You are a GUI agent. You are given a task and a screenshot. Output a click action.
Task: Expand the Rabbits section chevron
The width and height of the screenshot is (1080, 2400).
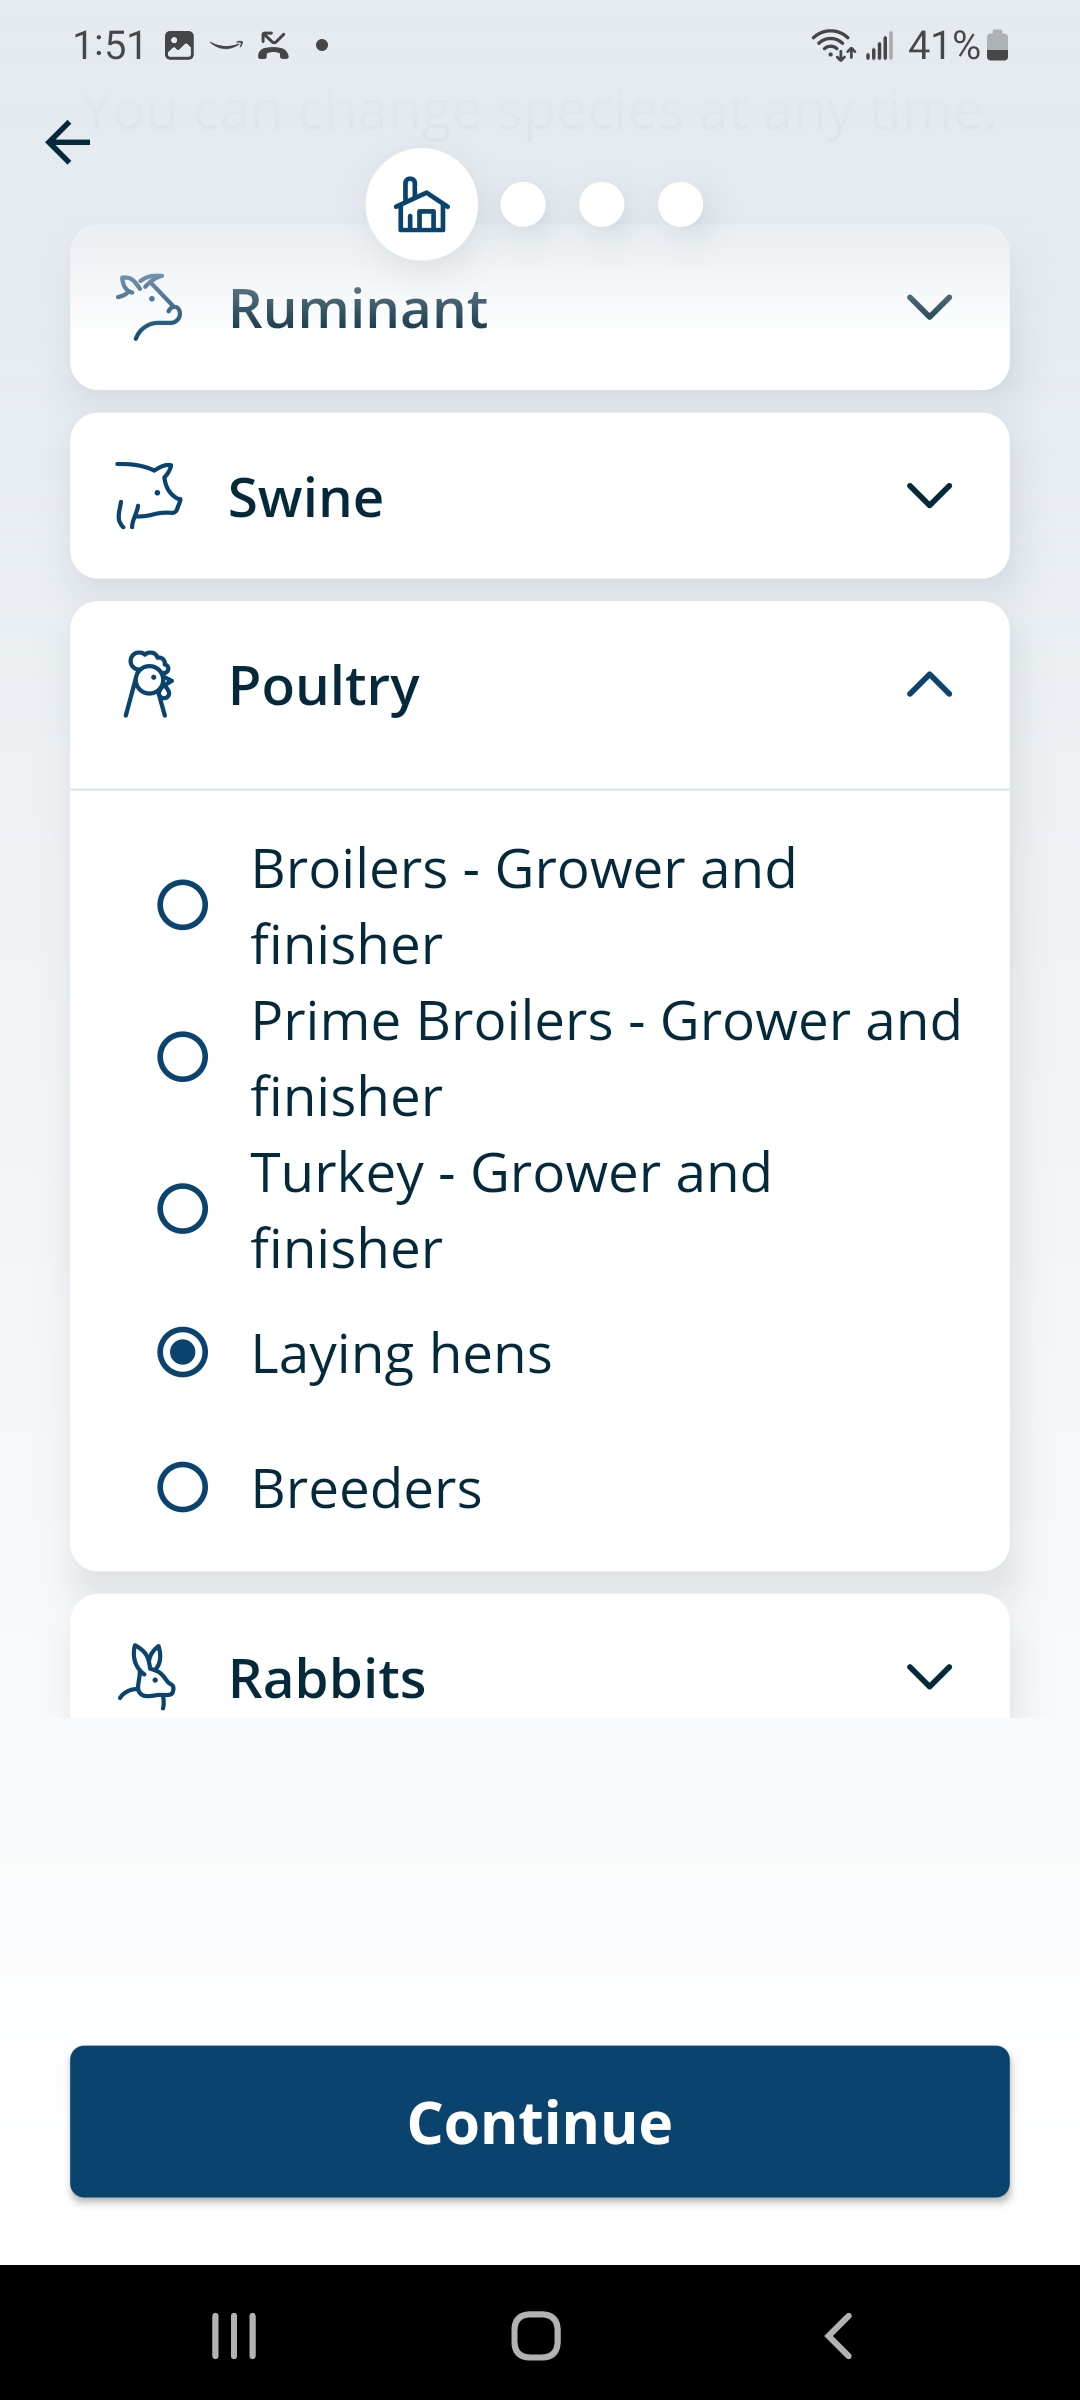929,1677
